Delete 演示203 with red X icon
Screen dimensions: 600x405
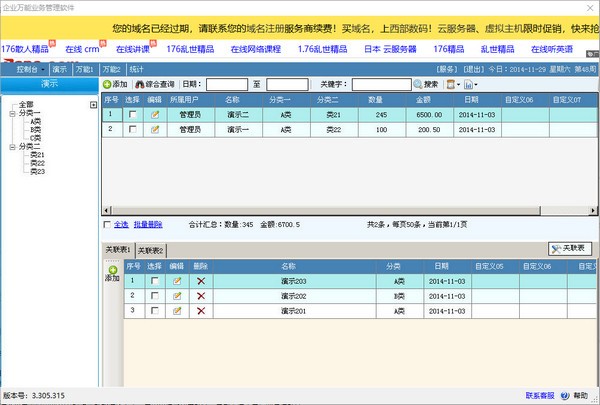click(202, 281)
